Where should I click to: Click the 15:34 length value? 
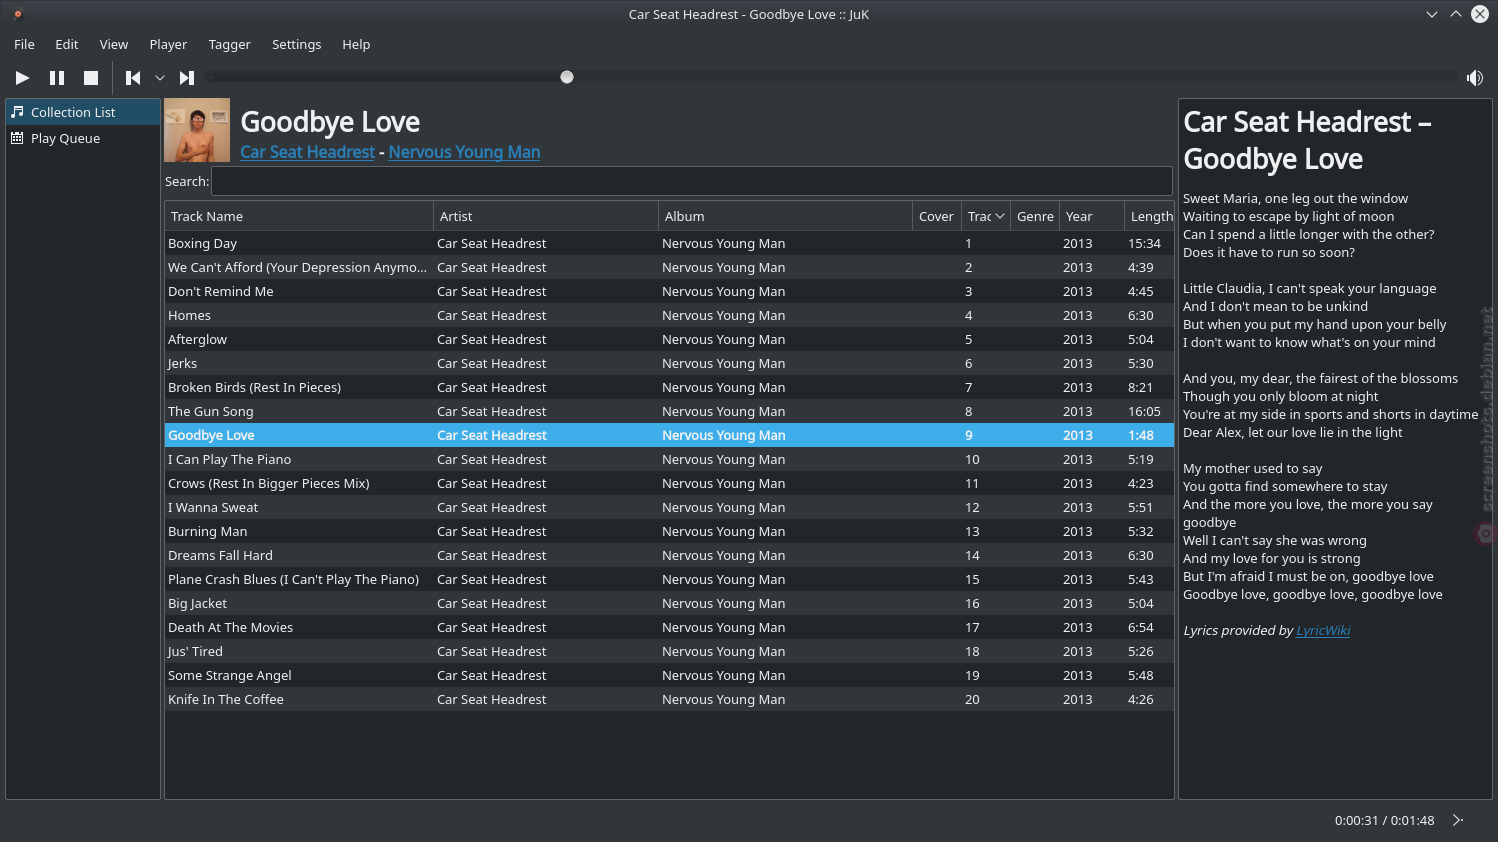click(1144, 243)
